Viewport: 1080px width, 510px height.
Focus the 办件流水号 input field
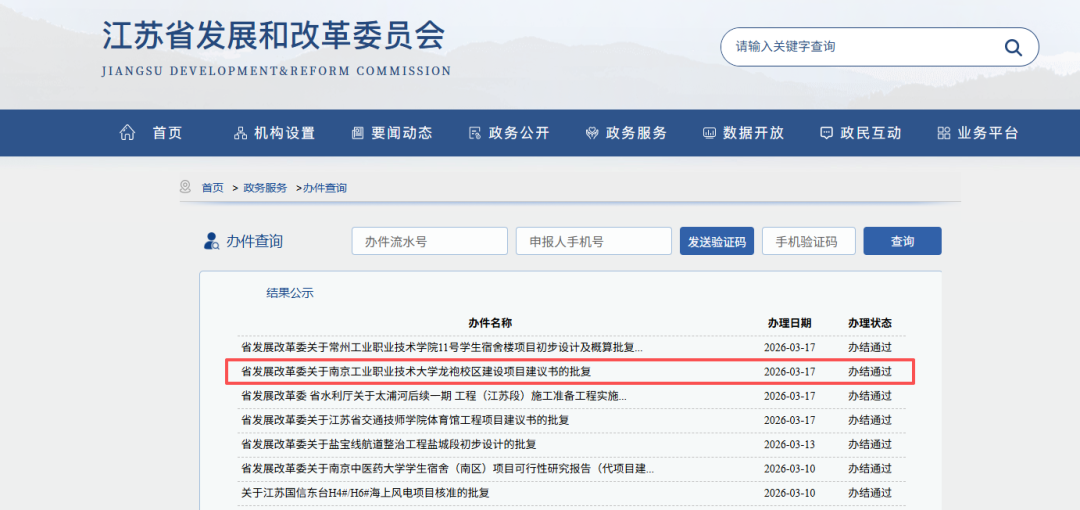click(430, 241)
